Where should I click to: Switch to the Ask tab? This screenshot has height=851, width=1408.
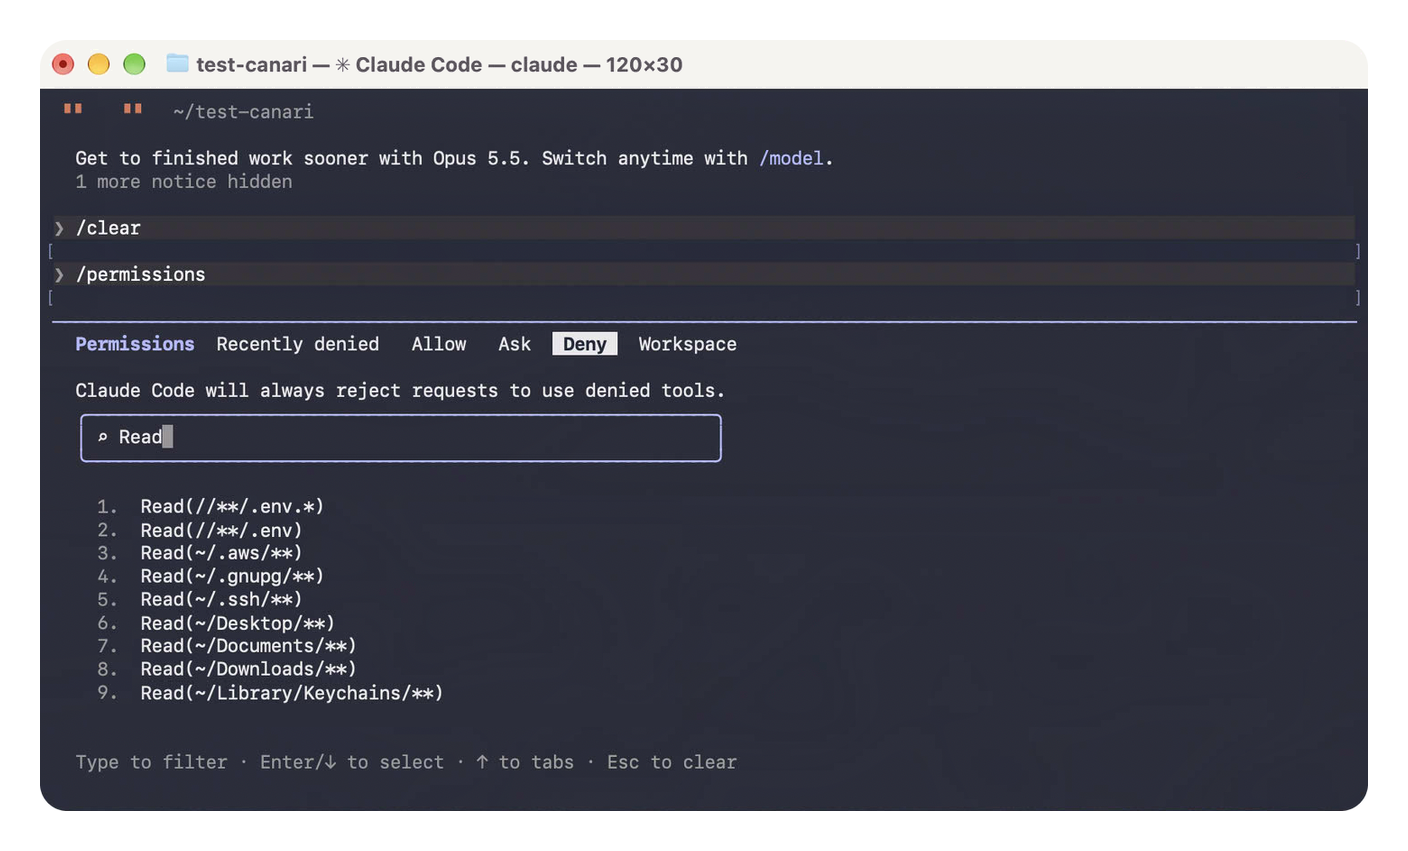(x=515, y=344)
